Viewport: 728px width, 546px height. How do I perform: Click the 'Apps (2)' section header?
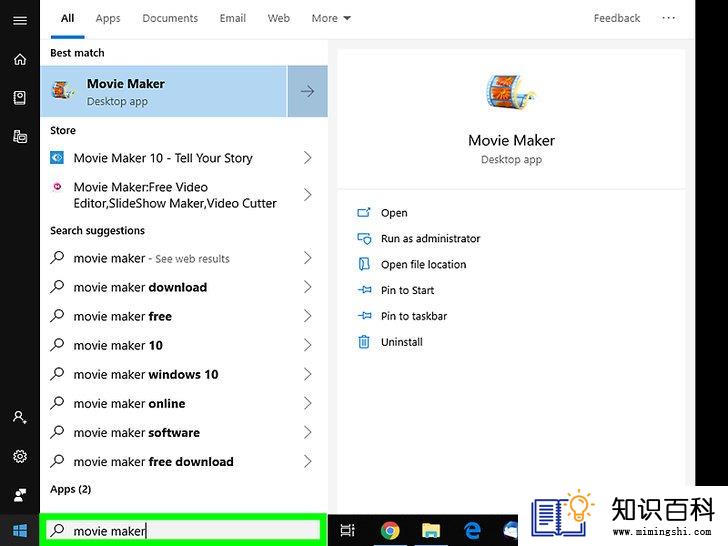click(71, 489)
